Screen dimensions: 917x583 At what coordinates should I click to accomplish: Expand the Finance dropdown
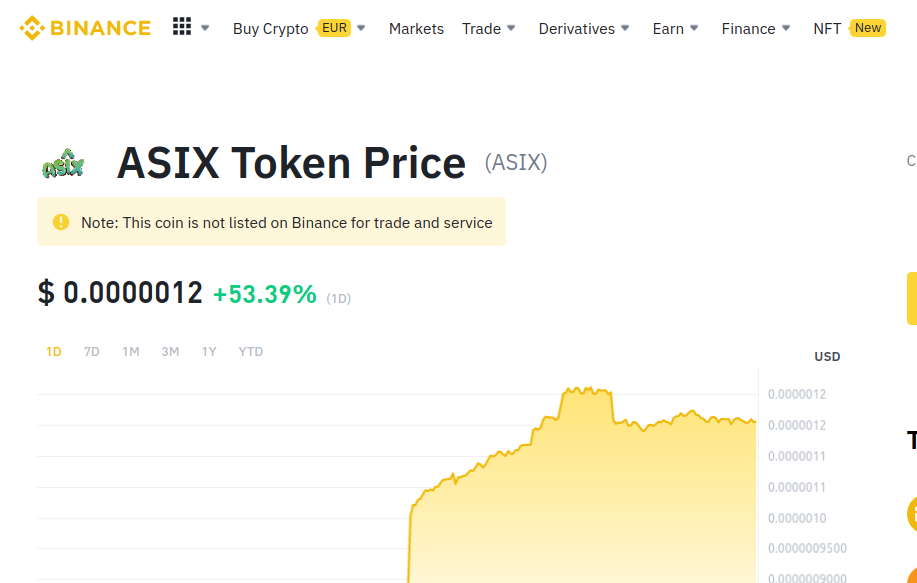pos(756,29)
